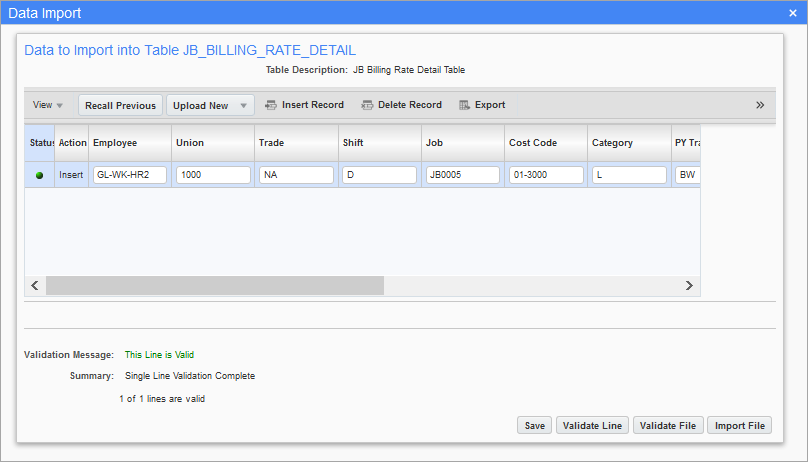Click the Insert Record icon

tap(271, 105)
